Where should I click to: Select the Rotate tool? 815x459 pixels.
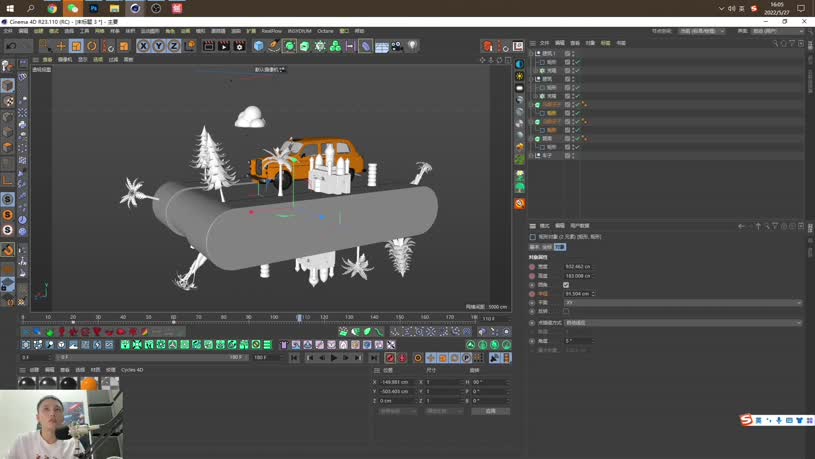91,46
